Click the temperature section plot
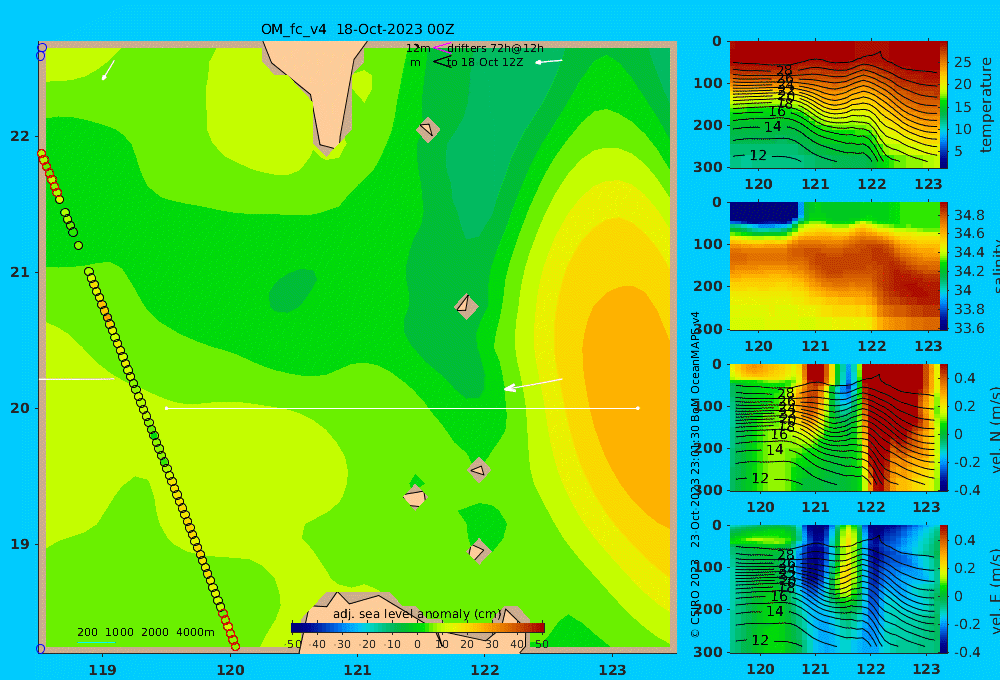 point(834,105)
